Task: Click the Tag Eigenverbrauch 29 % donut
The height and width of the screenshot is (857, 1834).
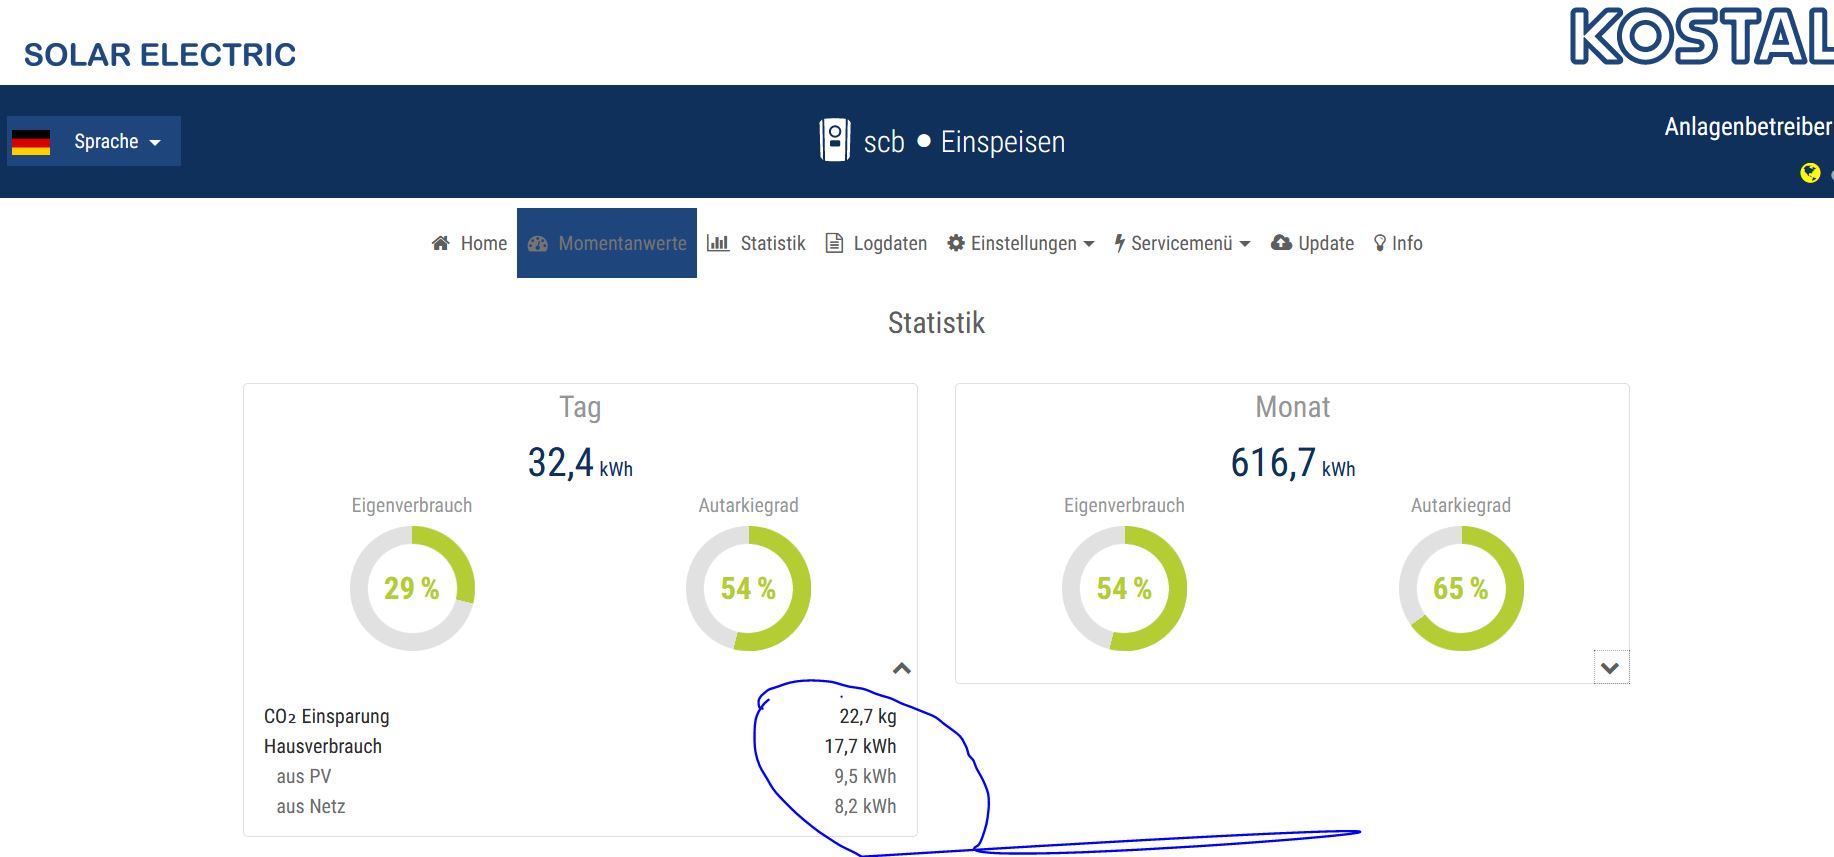Action: (x=412, y=588)
